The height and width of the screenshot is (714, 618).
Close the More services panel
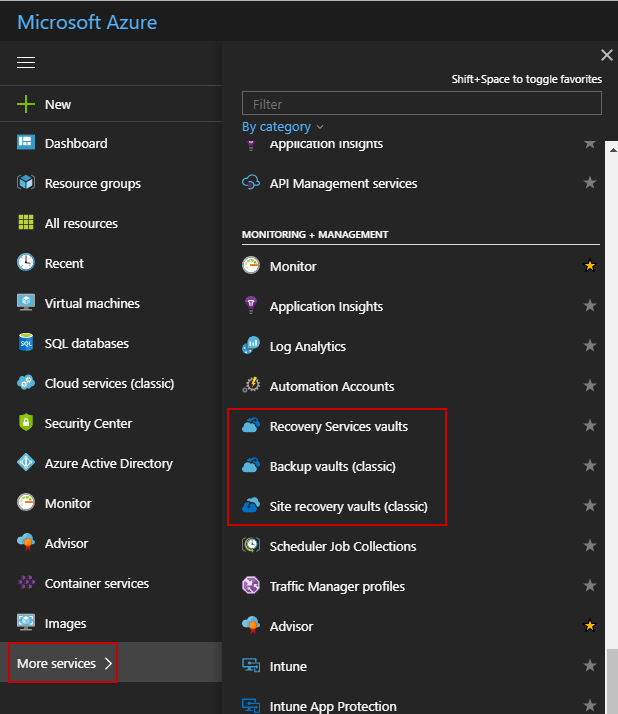607,55
